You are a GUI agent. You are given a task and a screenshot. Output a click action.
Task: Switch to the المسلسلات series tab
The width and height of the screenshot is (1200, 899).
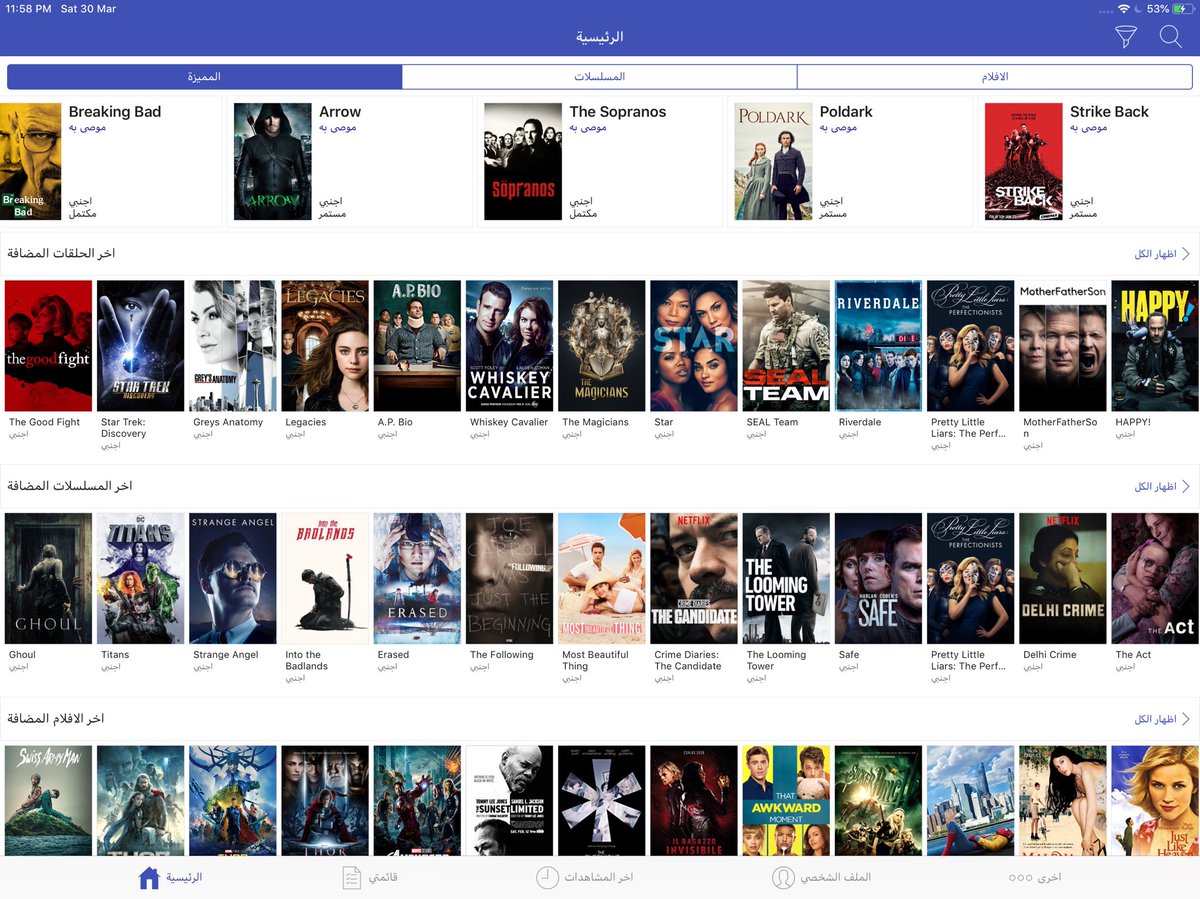[599, 77]
